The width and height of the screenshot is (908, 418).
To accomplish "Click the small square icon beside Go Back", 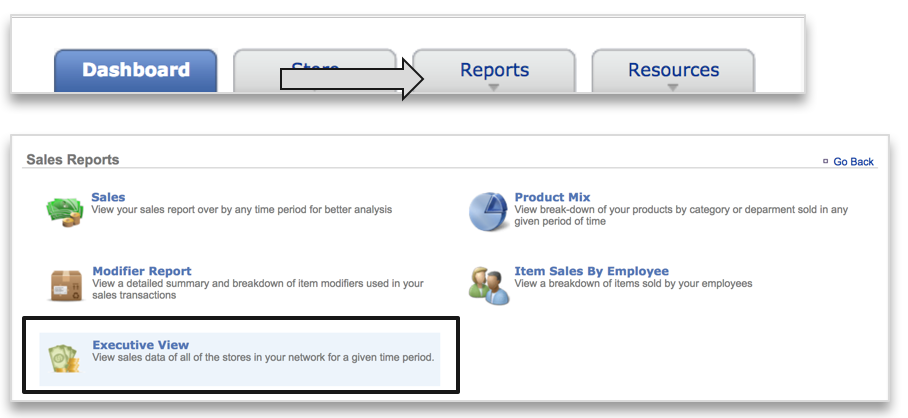I will pyautogui.click(x=825, y=161).
